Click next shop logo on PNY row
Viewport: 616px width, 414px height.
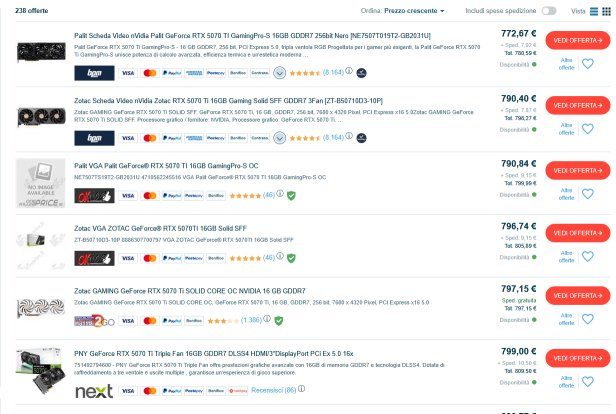coord(94,391)
